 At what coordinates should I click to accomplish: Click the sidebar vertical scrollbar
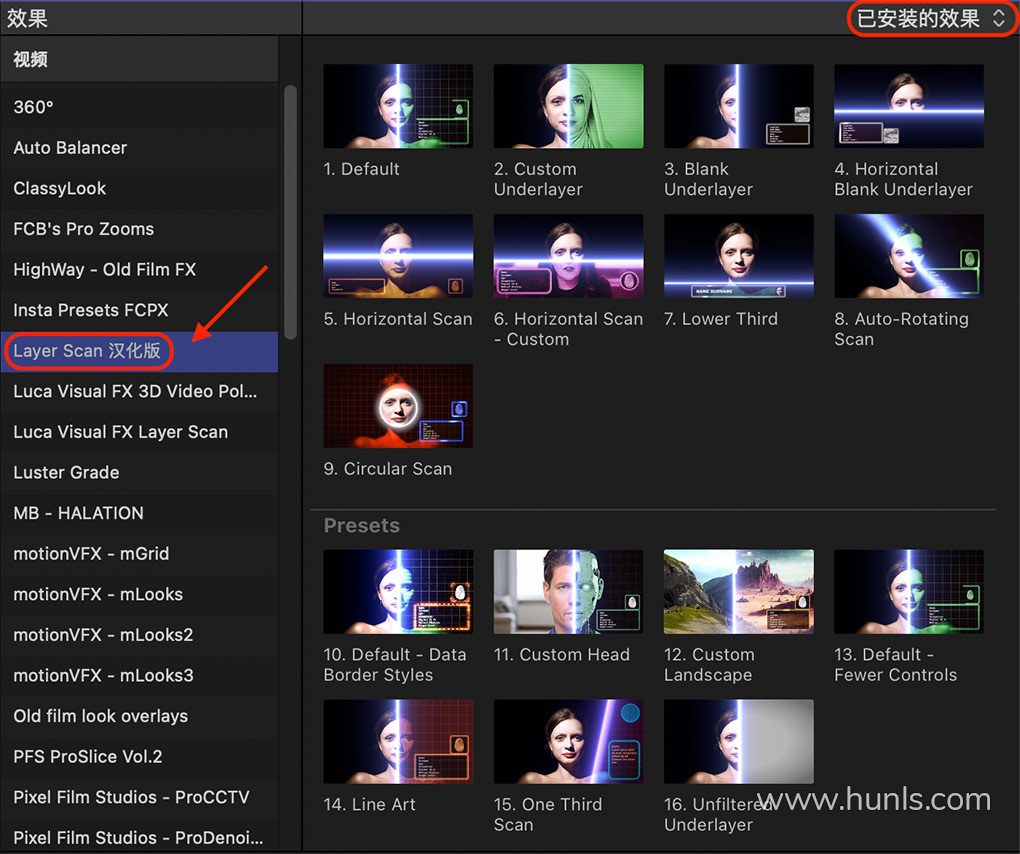point(290,210)
